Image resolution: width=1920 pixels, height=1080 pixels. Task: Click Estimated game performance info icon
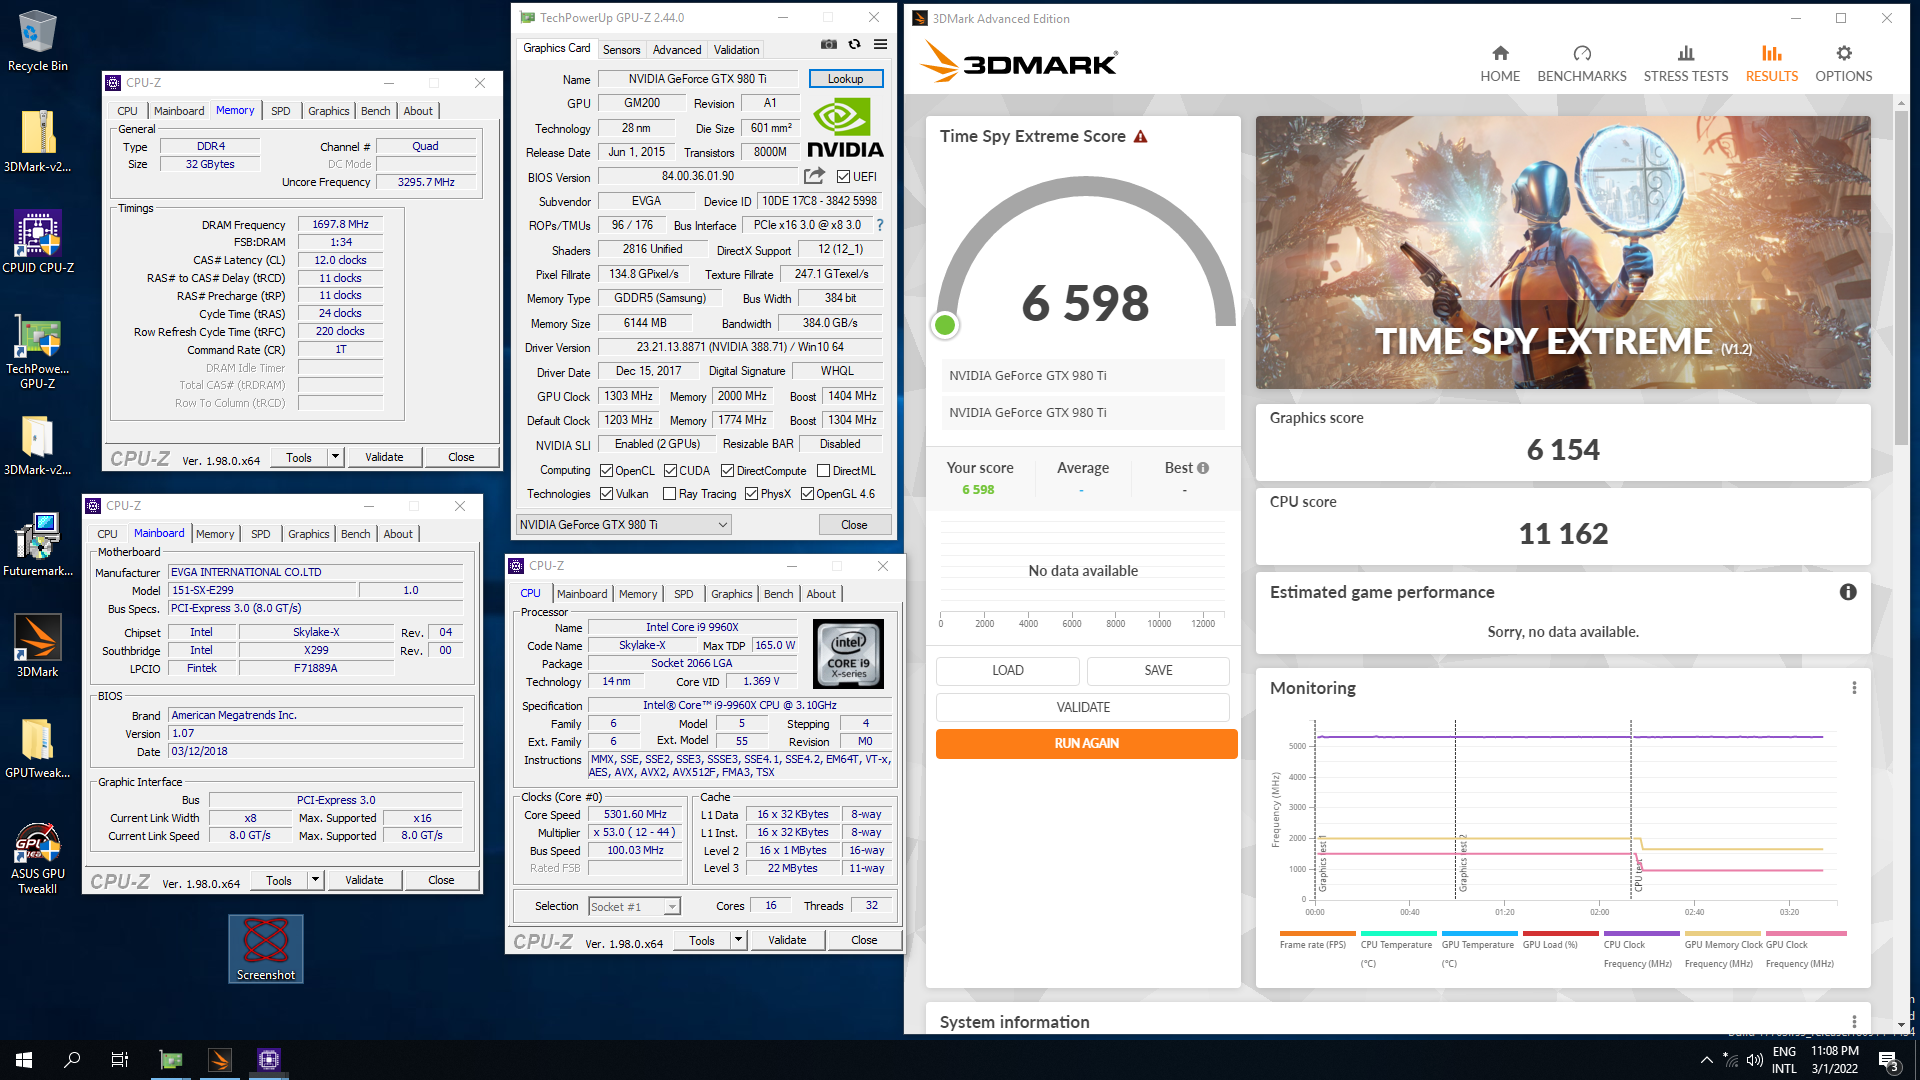(1848, 592)
